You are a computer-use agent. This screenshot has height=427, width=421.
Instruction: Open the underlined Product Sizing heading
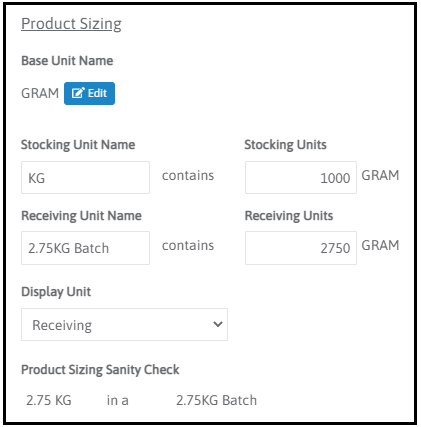coord(71,24)
